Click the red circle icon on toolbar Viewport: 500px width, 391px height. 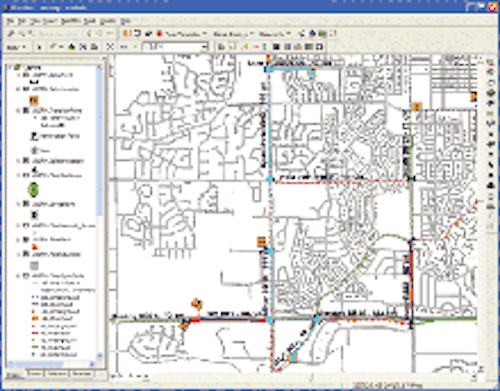(159, 33)
